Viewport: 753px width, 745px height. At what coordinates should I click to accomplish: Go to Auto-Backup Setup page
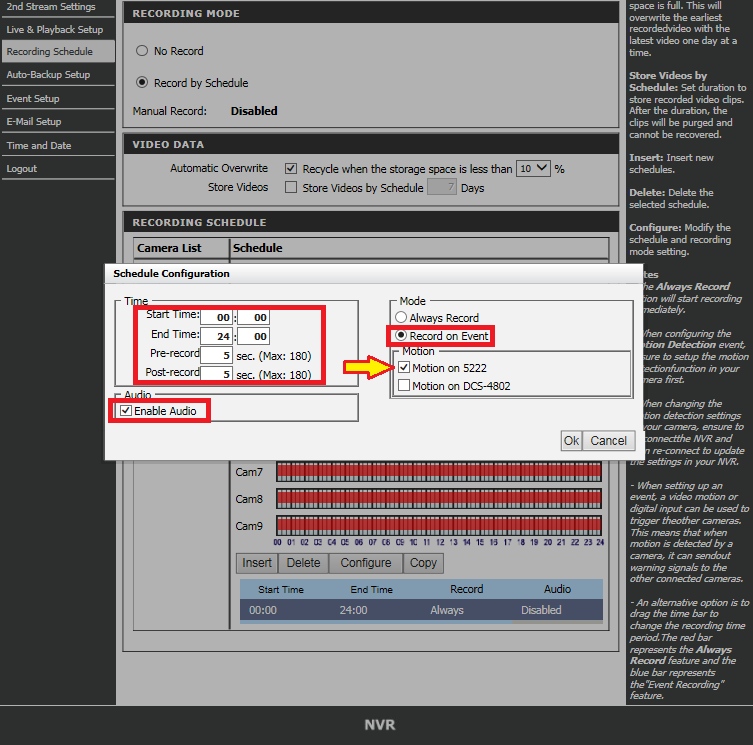coord(48,75)
